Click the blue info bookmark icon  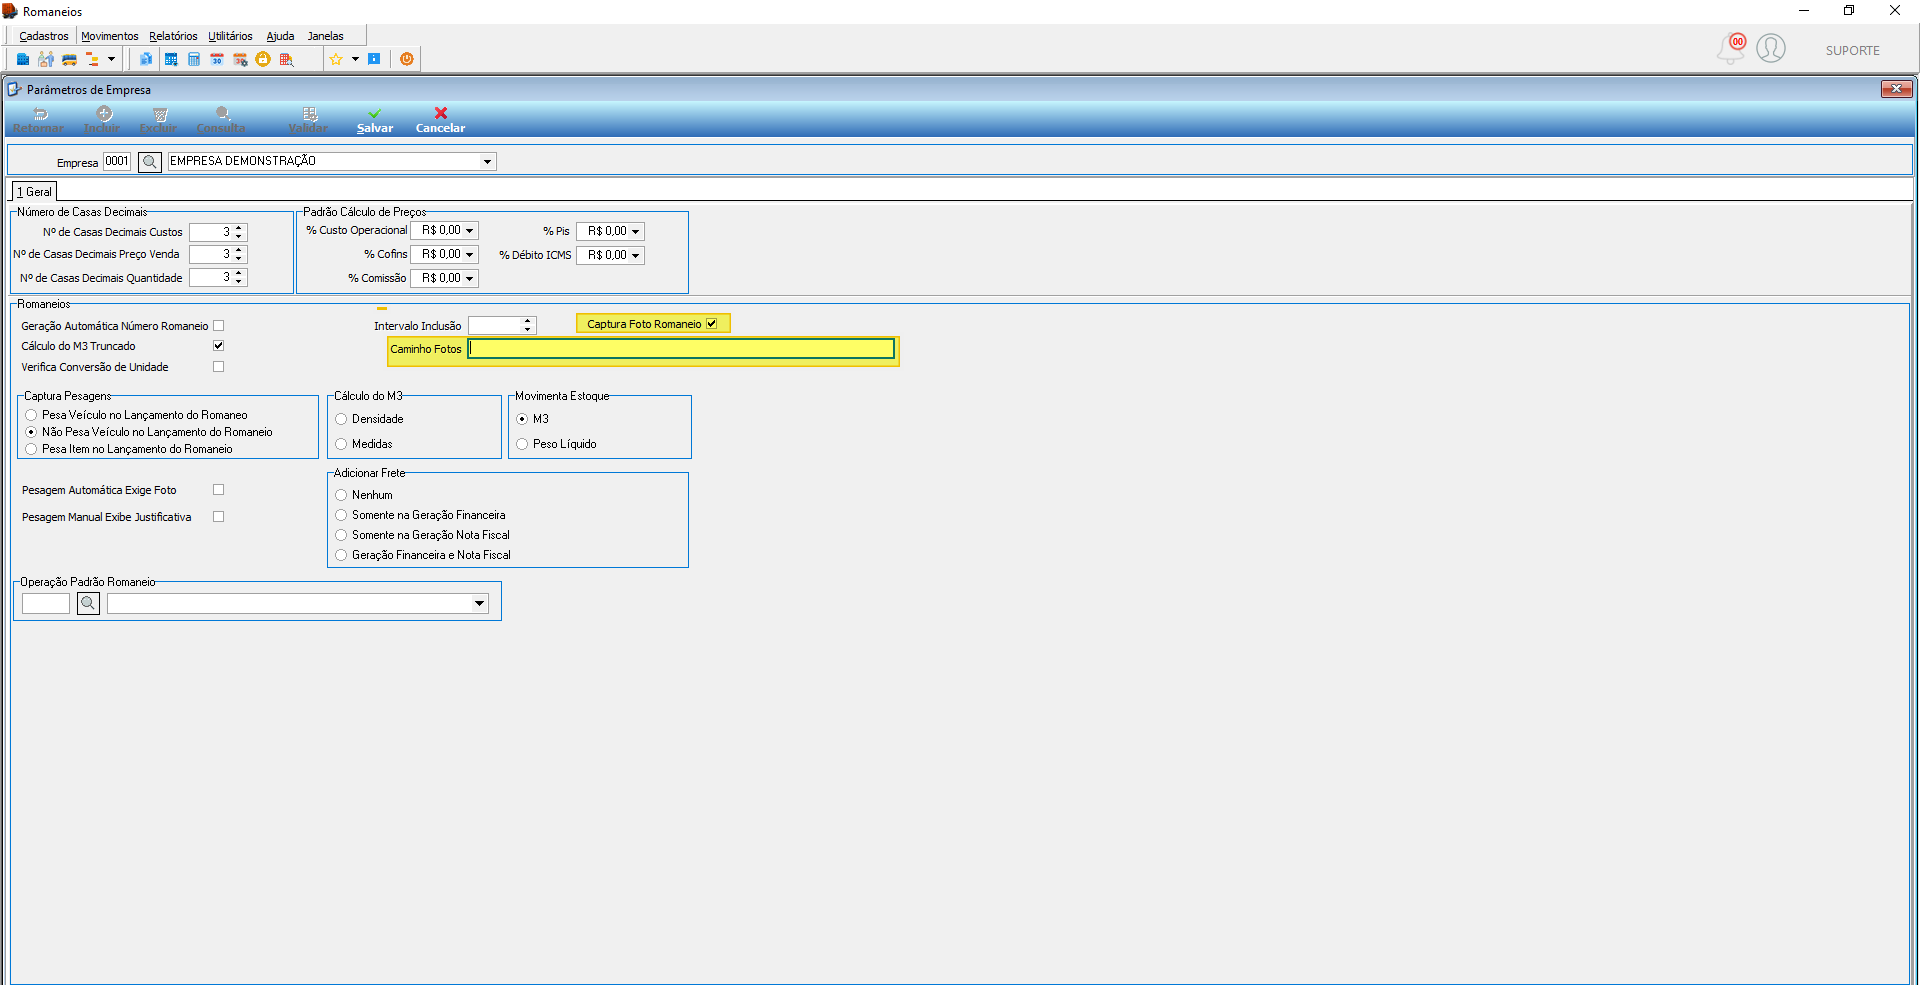374,59
